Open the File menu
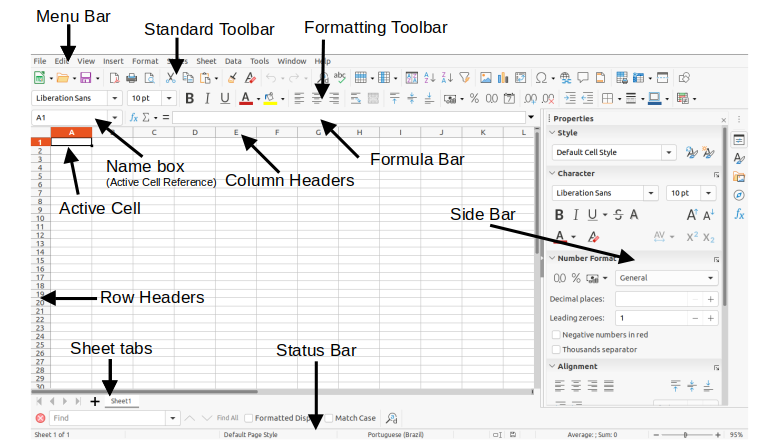This screenshot has width=759, height=446. pyautogui.click(x=40, y=61)
